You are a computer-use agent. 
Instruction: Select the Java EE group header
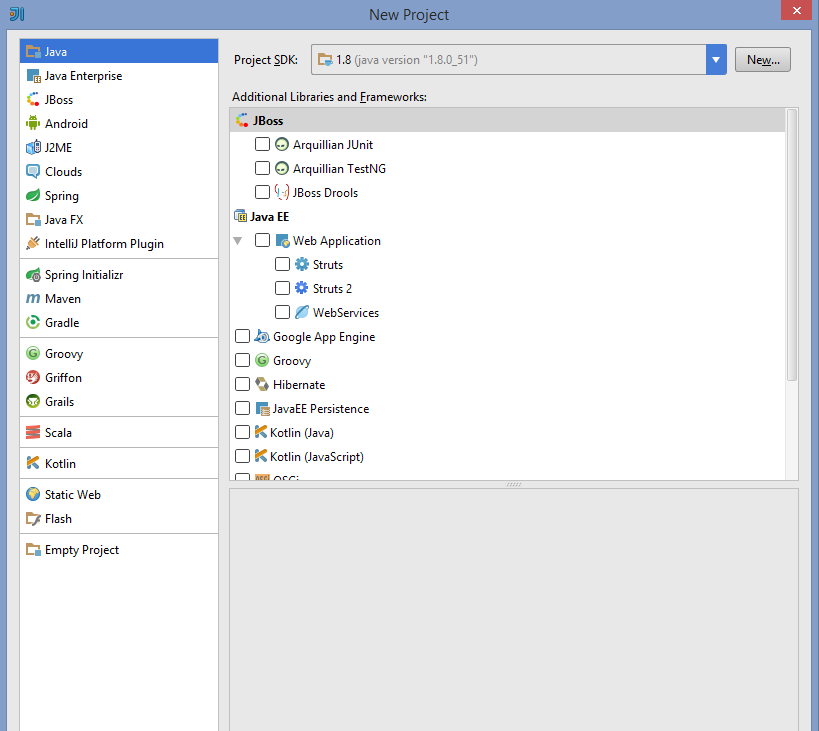[x=507, y=217]
